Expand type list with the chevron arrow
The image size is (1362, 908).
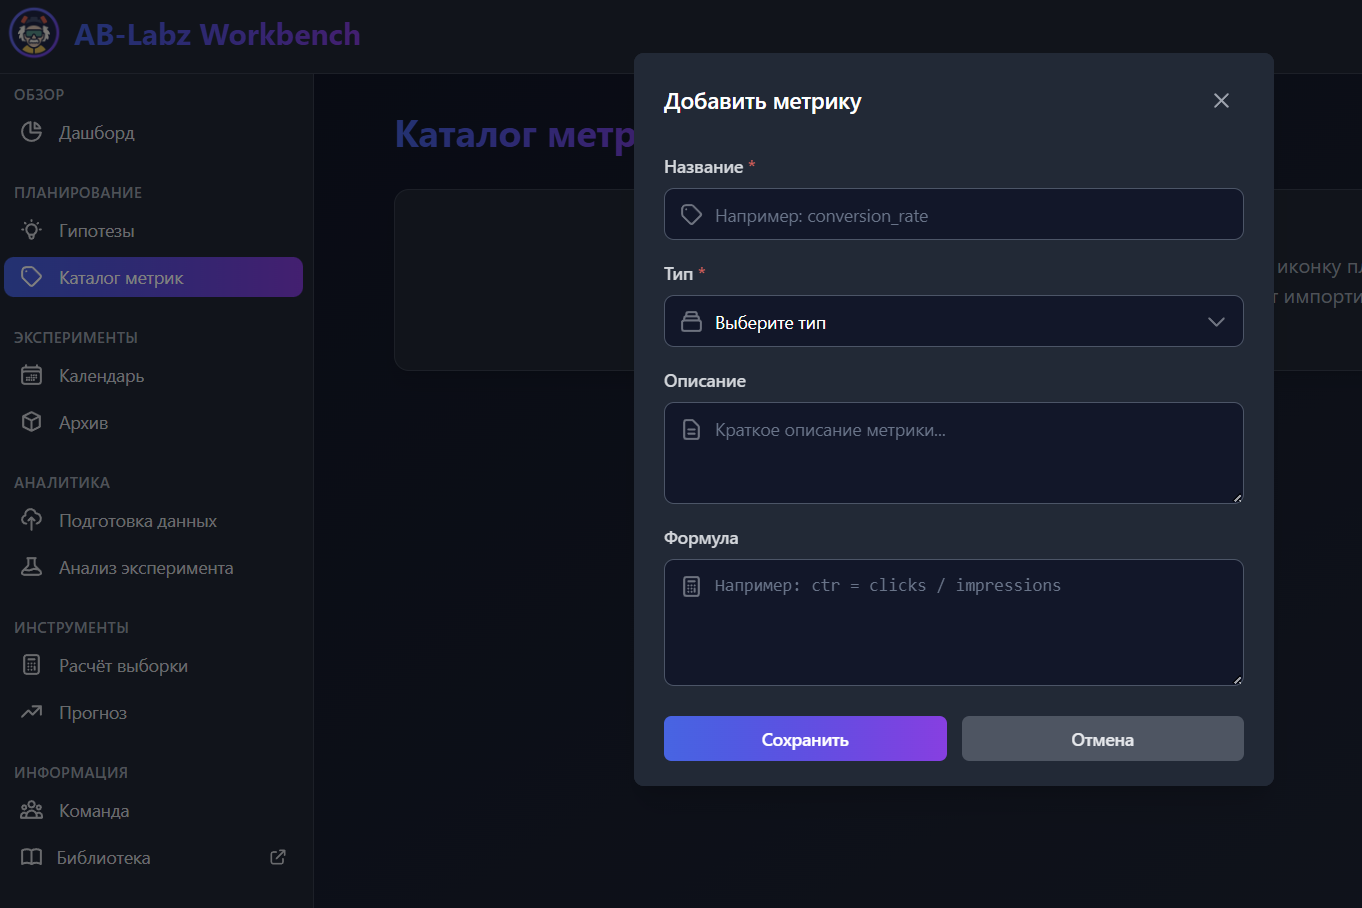(1216, 322)
